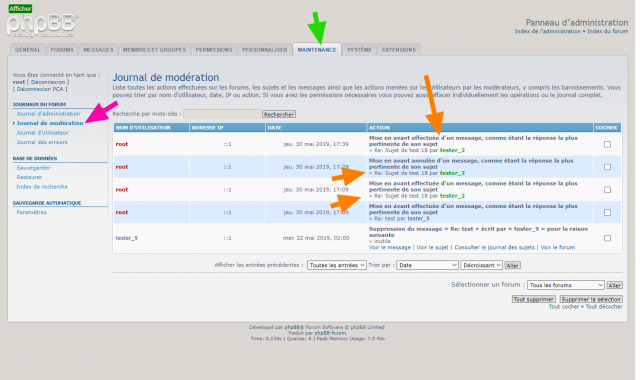The height and width of the screenshot is (380, 640).
Task: Open the Personnaliser tab
Action: pos(264,50)
